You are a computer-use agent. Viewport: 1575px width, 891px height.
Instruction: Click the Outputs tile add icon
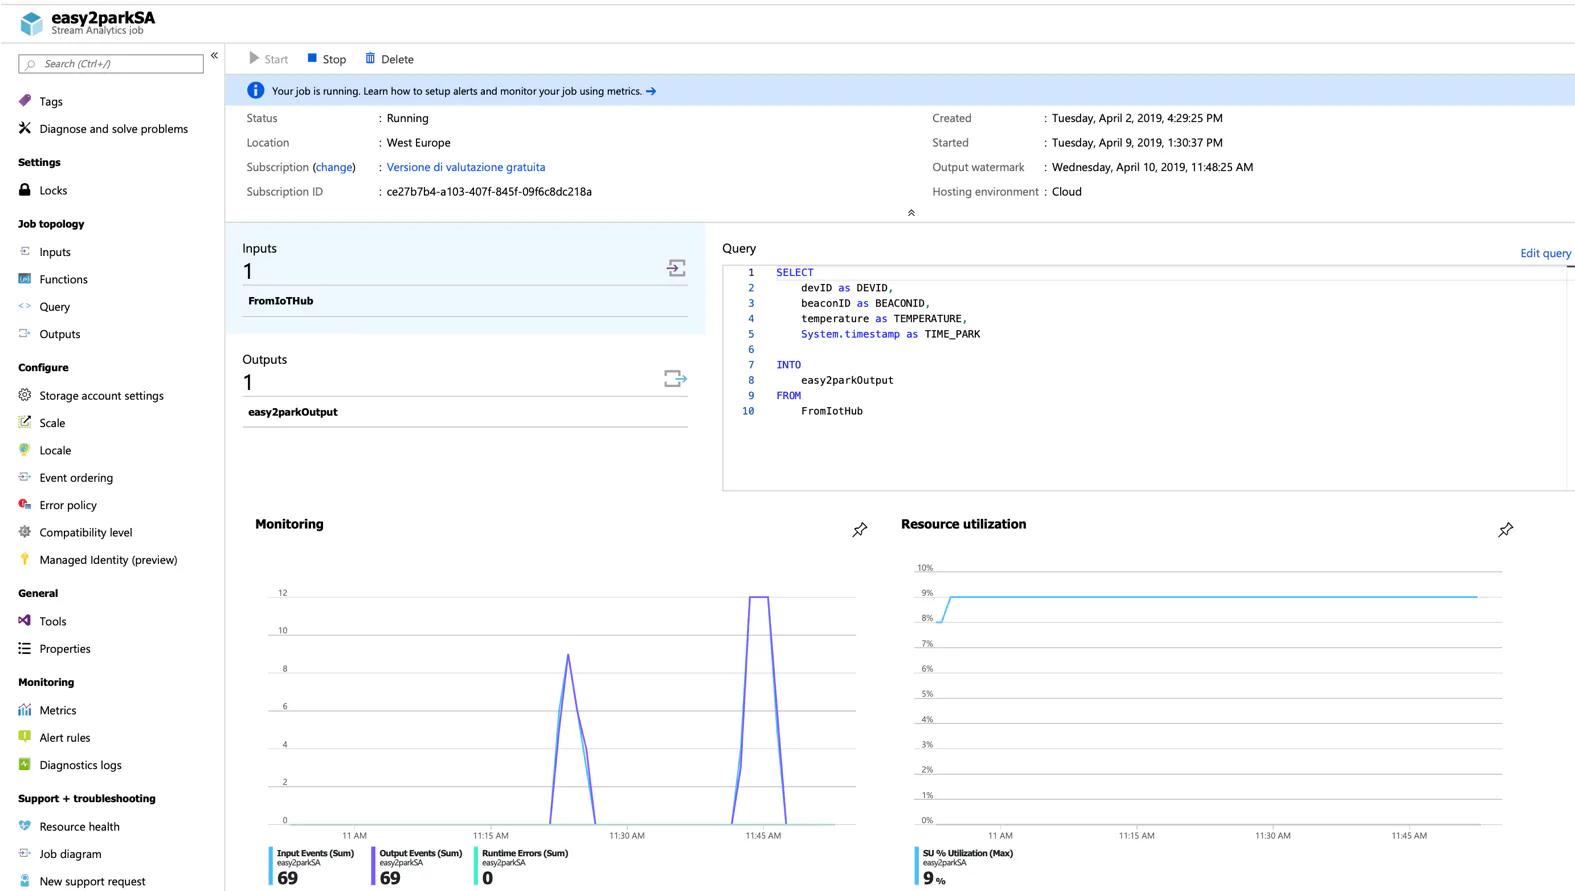[675, 379]
